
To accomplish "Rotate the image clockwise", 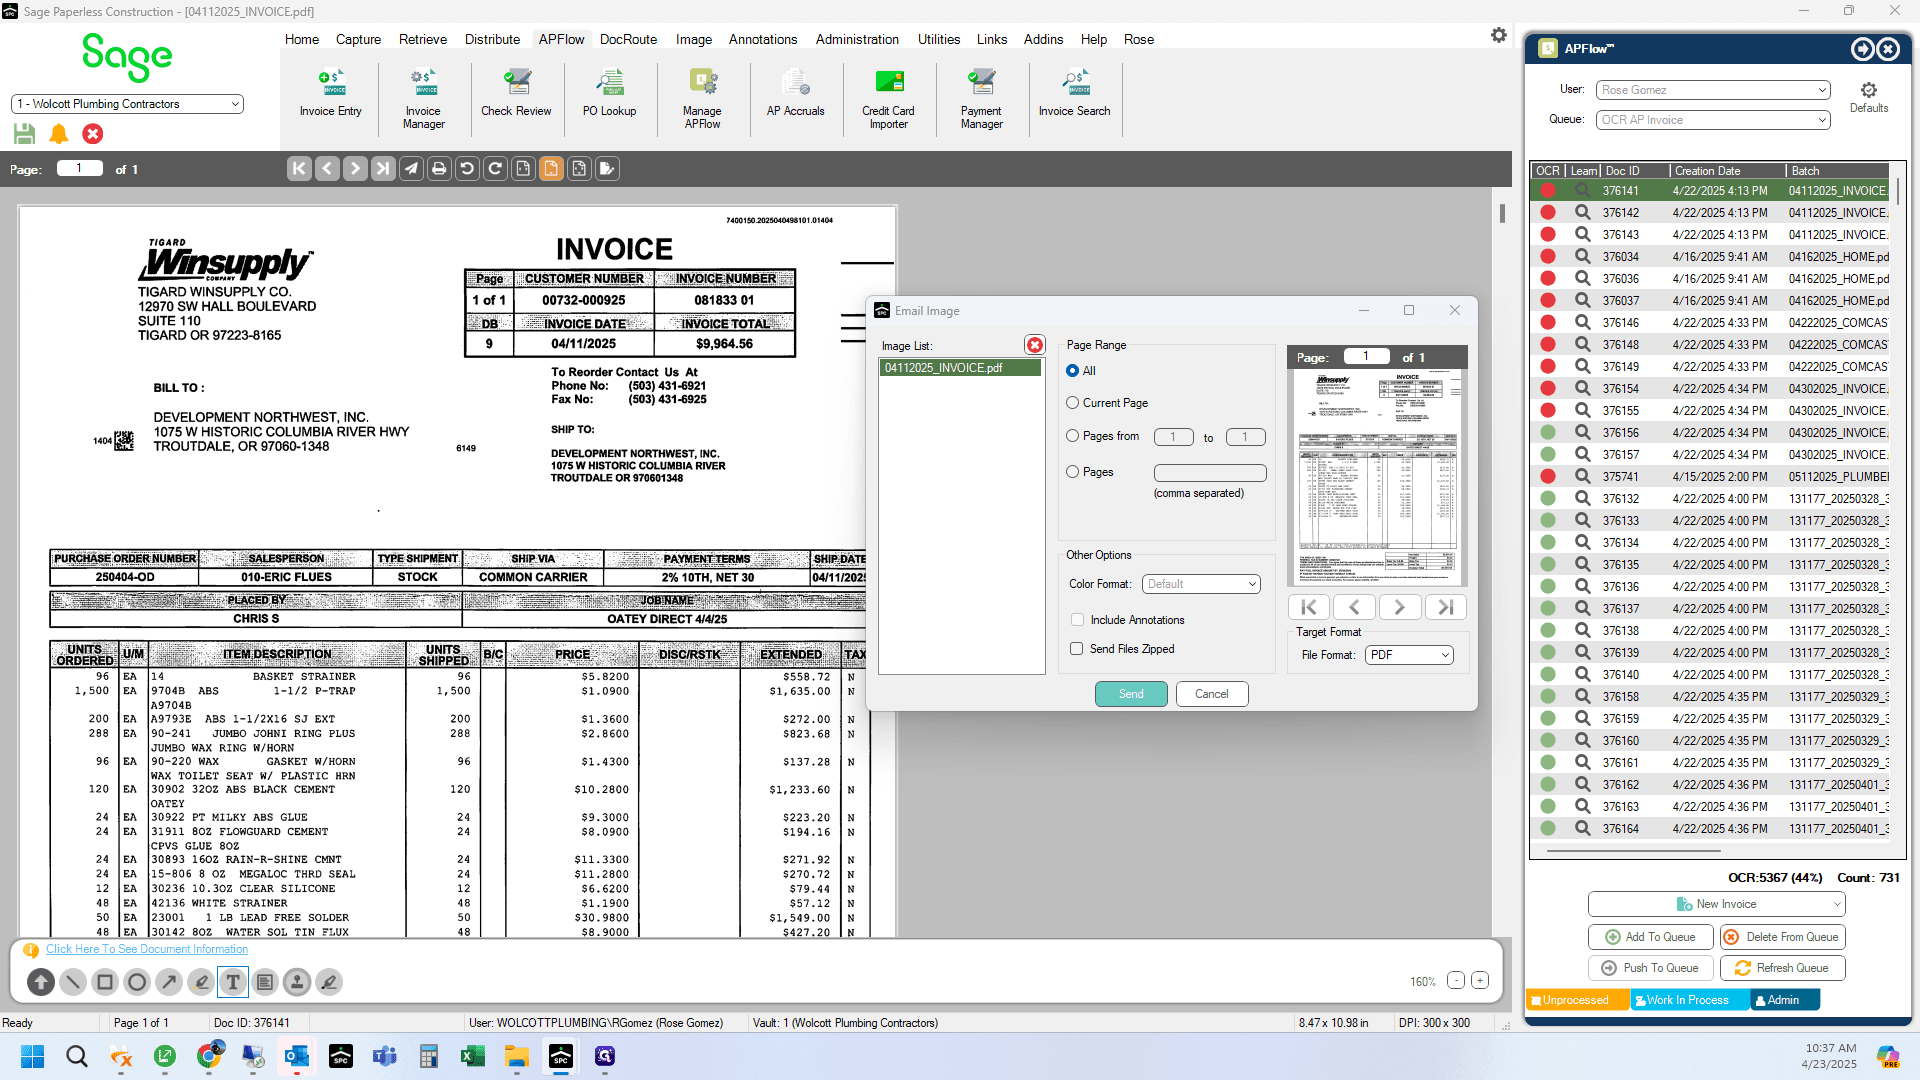I will click(x=495, y=169).
